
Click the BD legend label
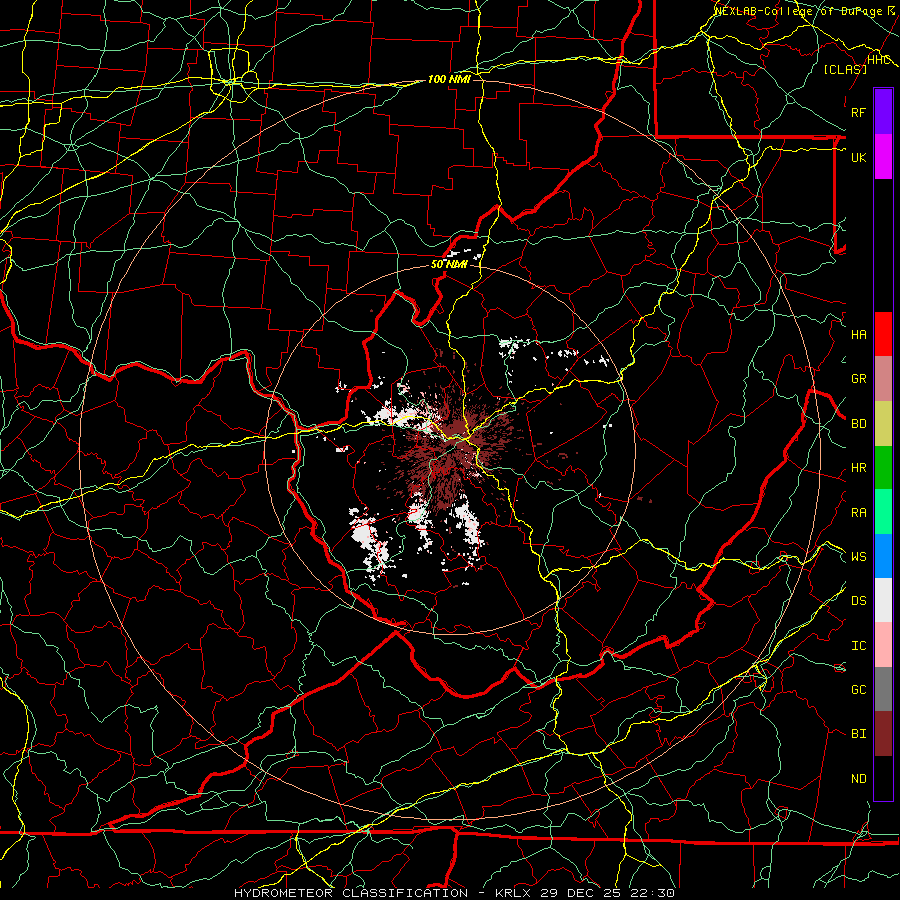858,424
